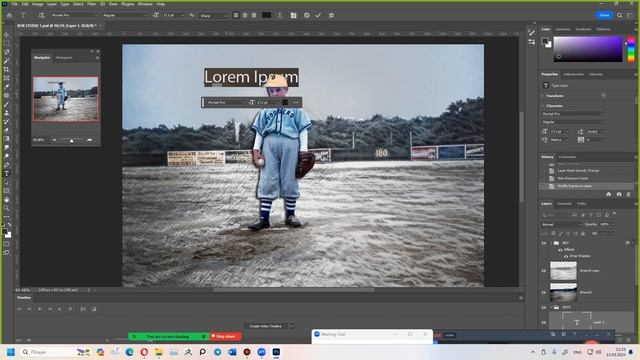Create new document from current state icon

click(x=609, y=194)
